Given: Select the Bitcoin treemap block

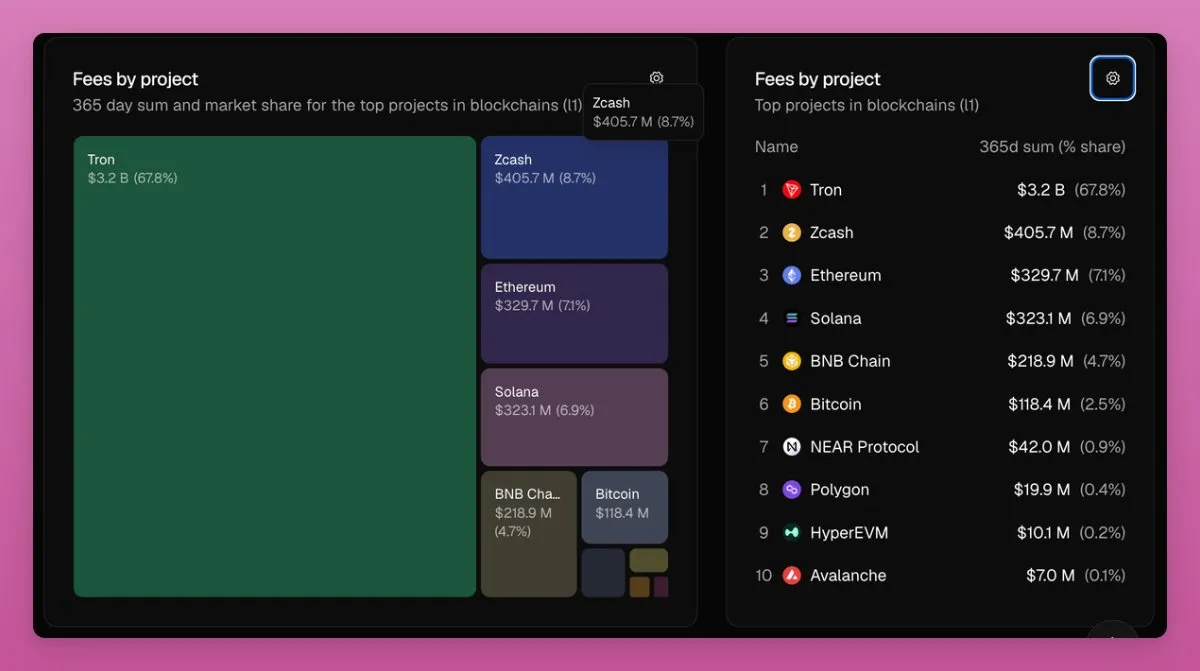Looking at the screenshot, I should 625,507.
